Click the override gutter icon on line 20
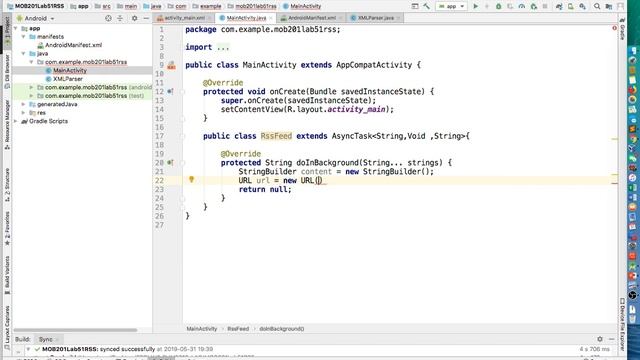640x360 pixels. tap(170, 162)
